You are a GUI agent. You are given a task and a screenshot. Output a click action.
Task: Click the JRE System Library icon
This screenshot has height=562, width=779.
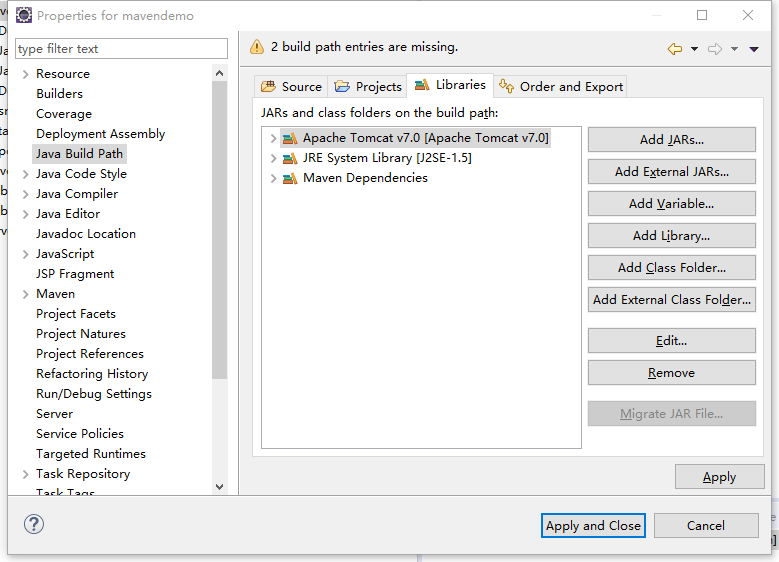coord(290,159)
